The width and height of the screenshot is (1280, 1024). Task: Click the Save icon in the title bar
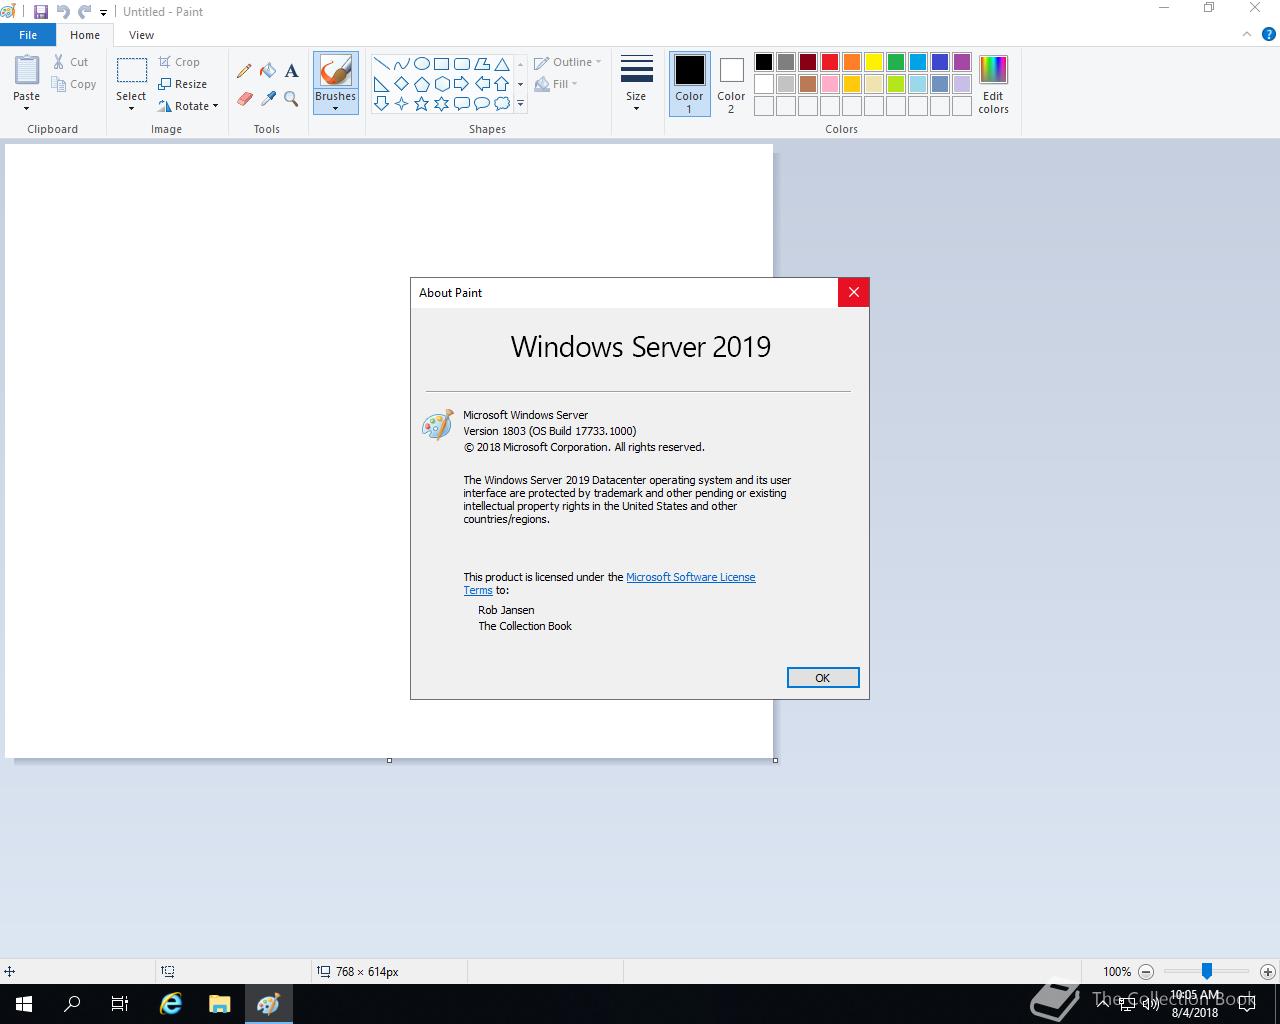tap(41, 12)
